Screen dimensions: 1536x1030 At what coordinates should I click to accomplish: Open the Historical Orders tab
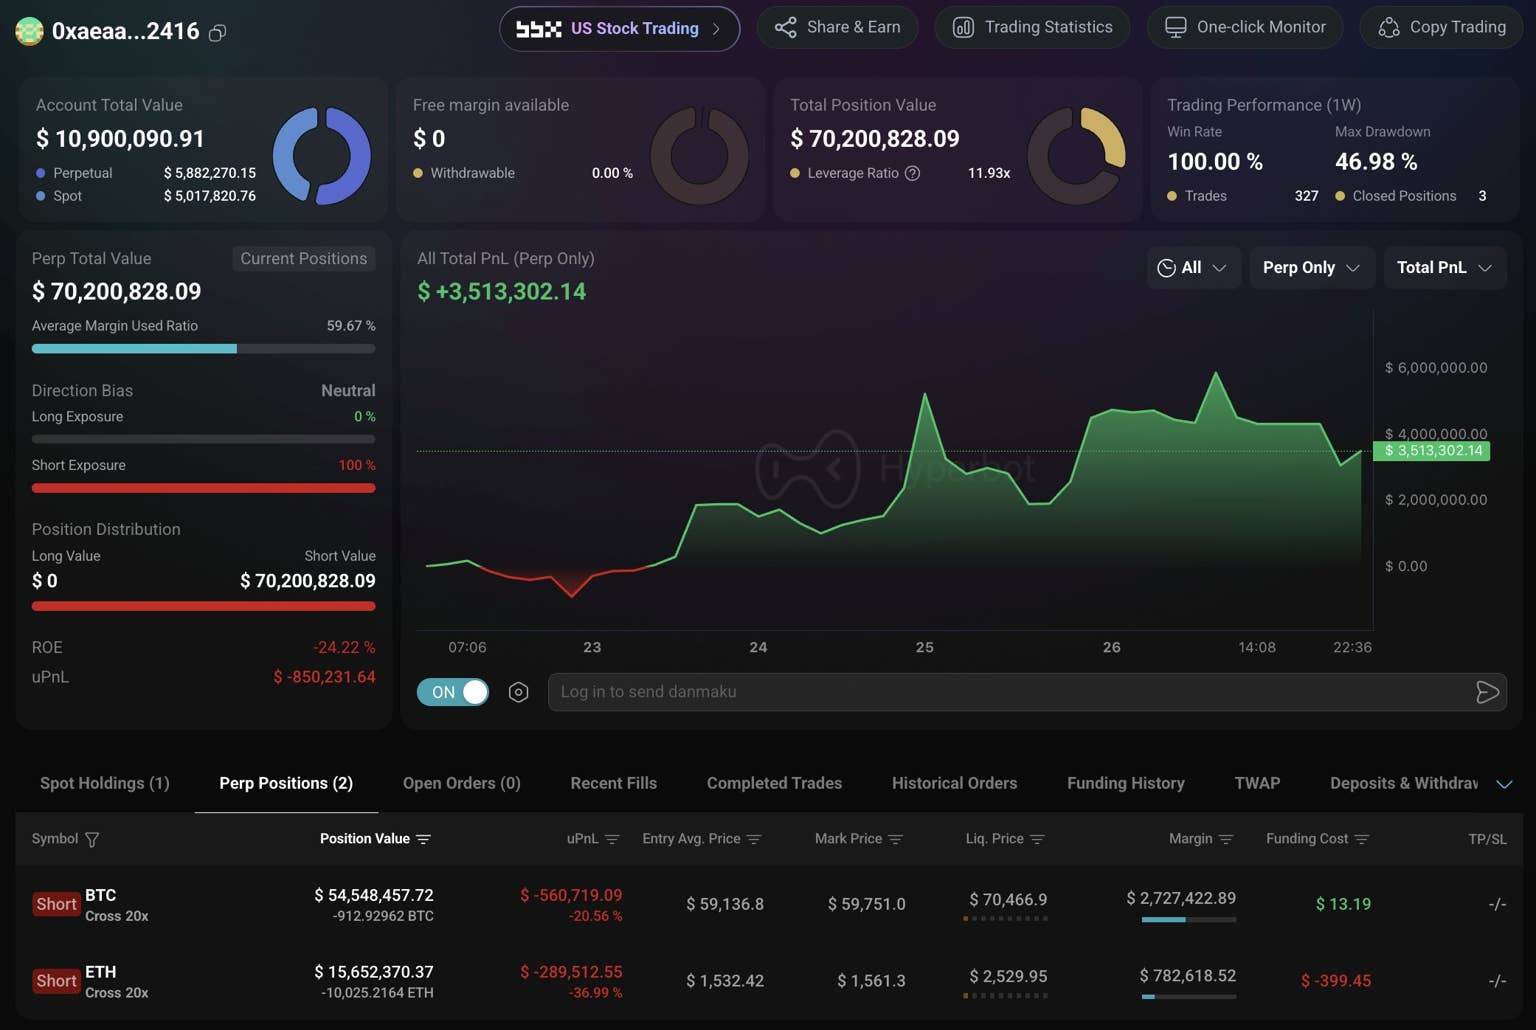pos(954,783)
